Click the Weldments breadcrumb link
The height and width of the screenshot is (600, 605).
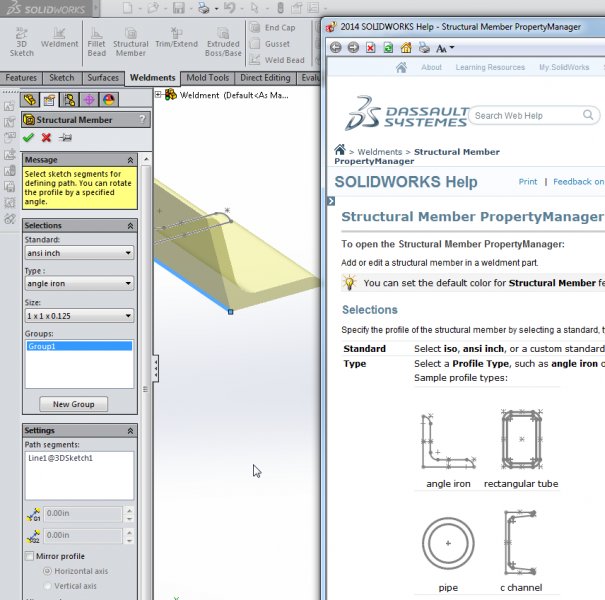(380, 152)
